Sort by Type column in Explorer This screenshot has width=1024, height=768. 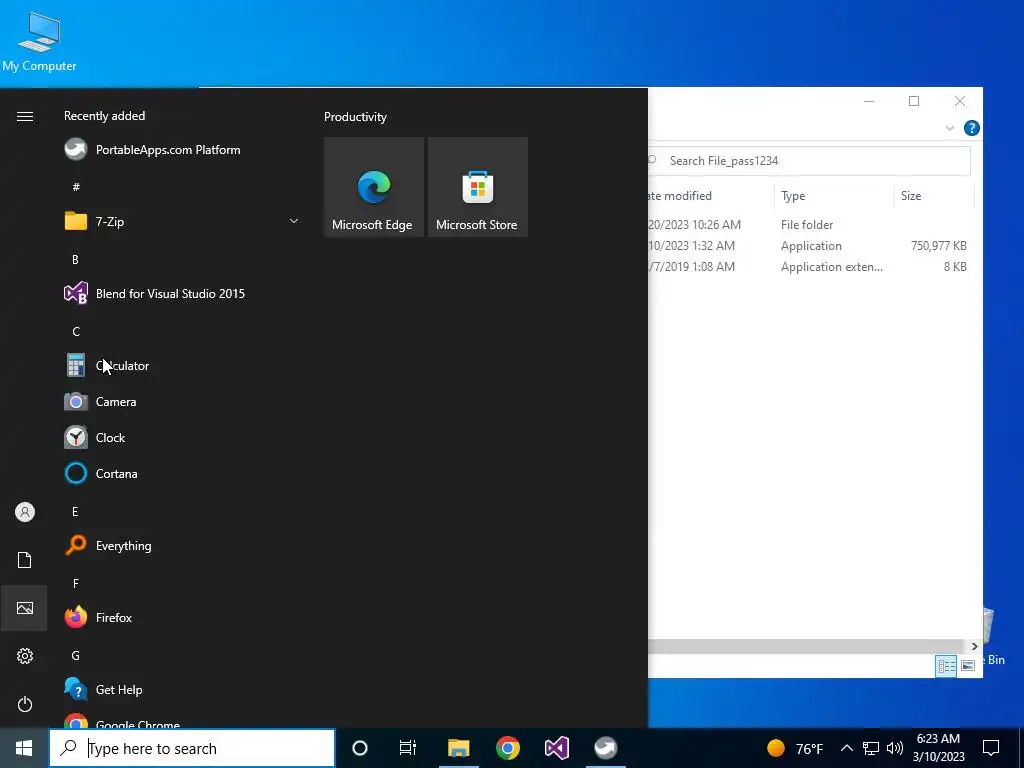(833, 196)
